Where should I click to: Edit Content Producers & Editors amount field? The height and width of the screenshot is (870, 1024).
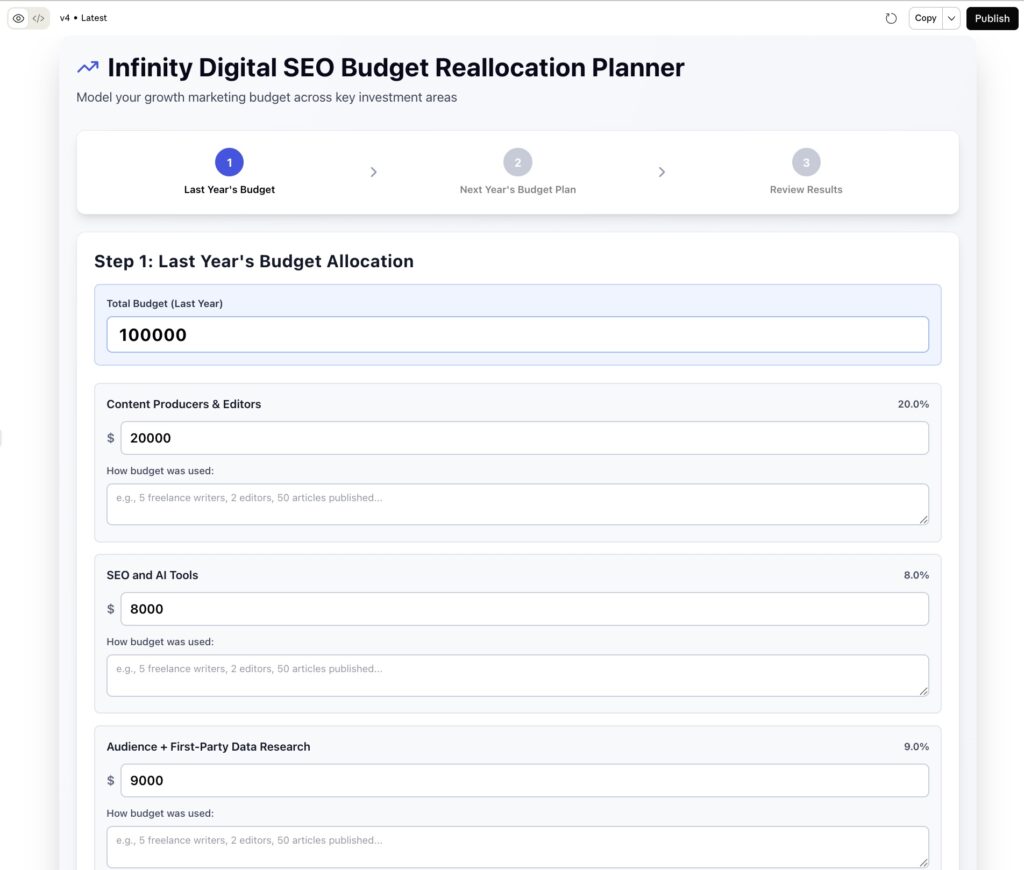coord(524,438)
